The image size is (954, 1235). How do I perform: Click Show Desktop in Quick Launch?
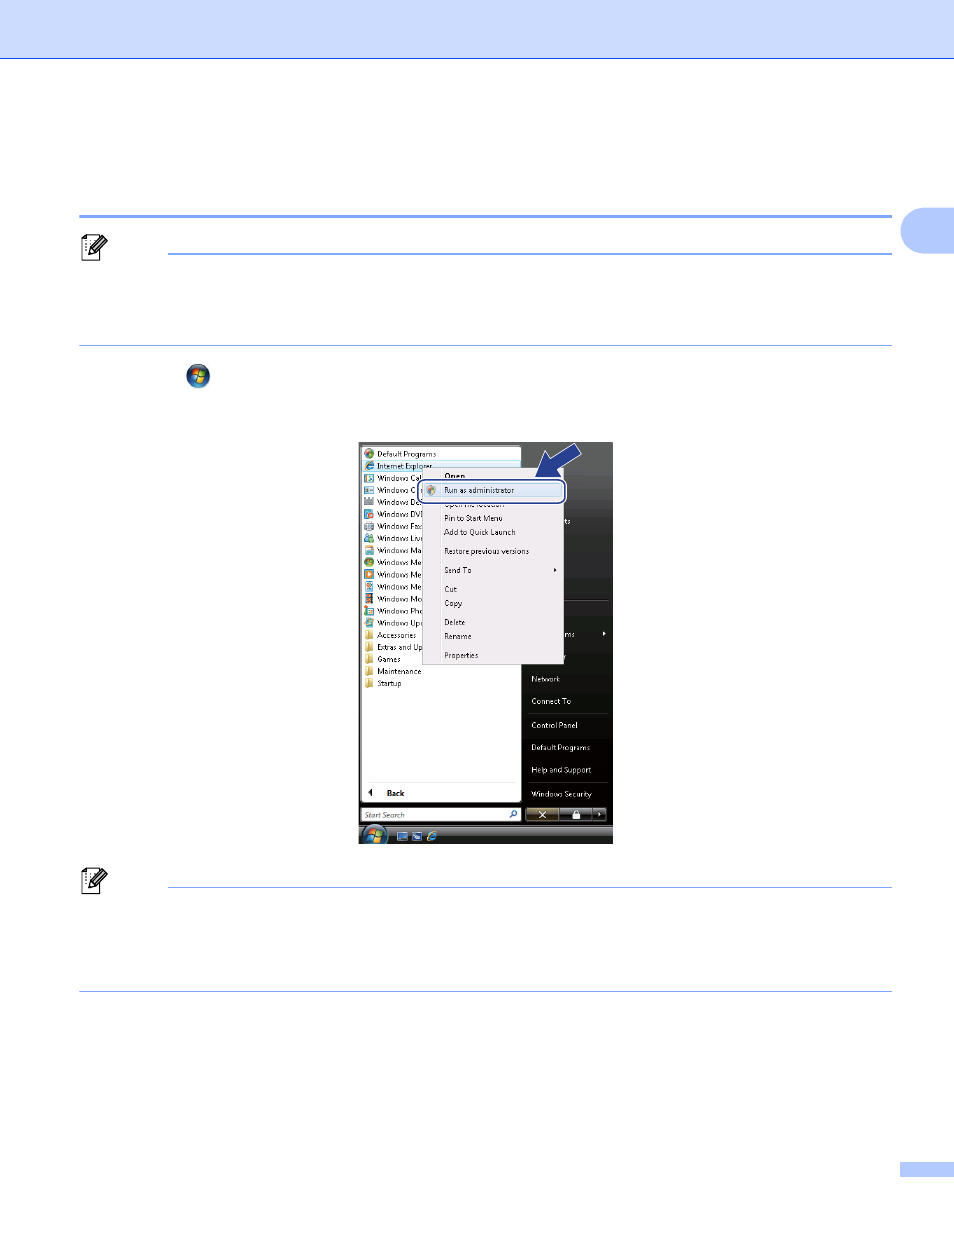tap(402, 836)
